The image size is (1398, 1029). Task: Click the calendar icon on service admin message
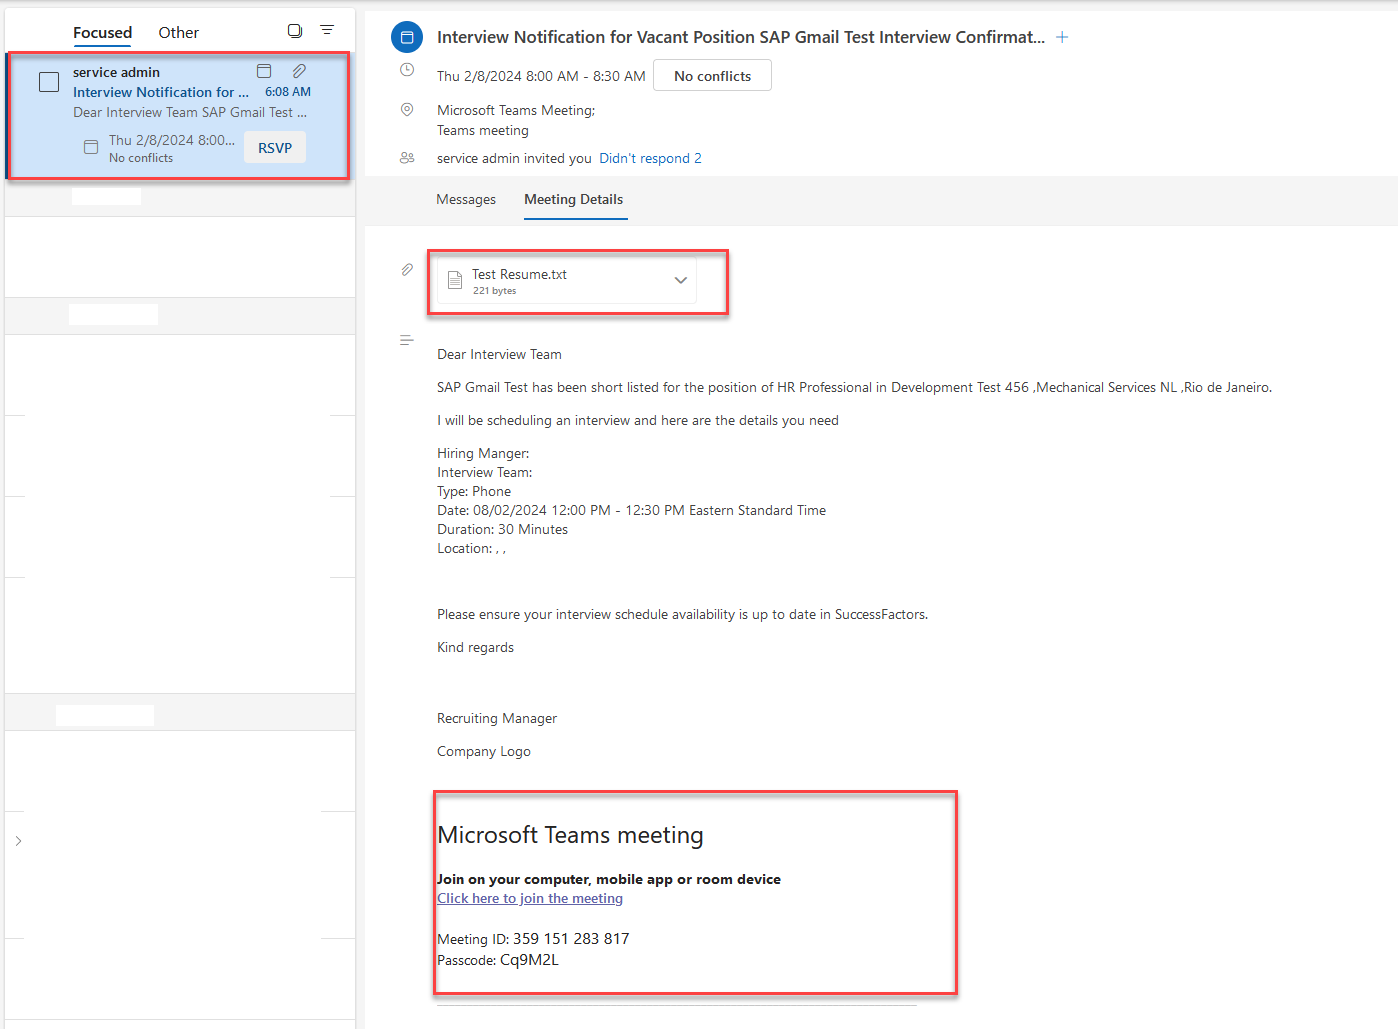(x=264, y=71)
